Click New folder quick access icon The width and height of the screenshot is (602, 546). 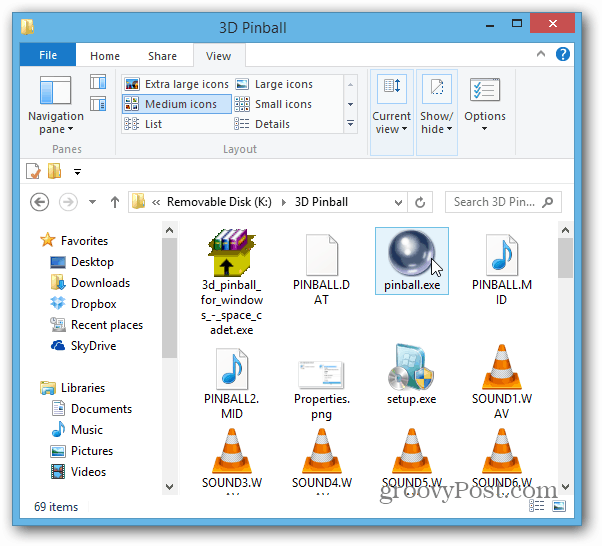(x=55, y=171)
